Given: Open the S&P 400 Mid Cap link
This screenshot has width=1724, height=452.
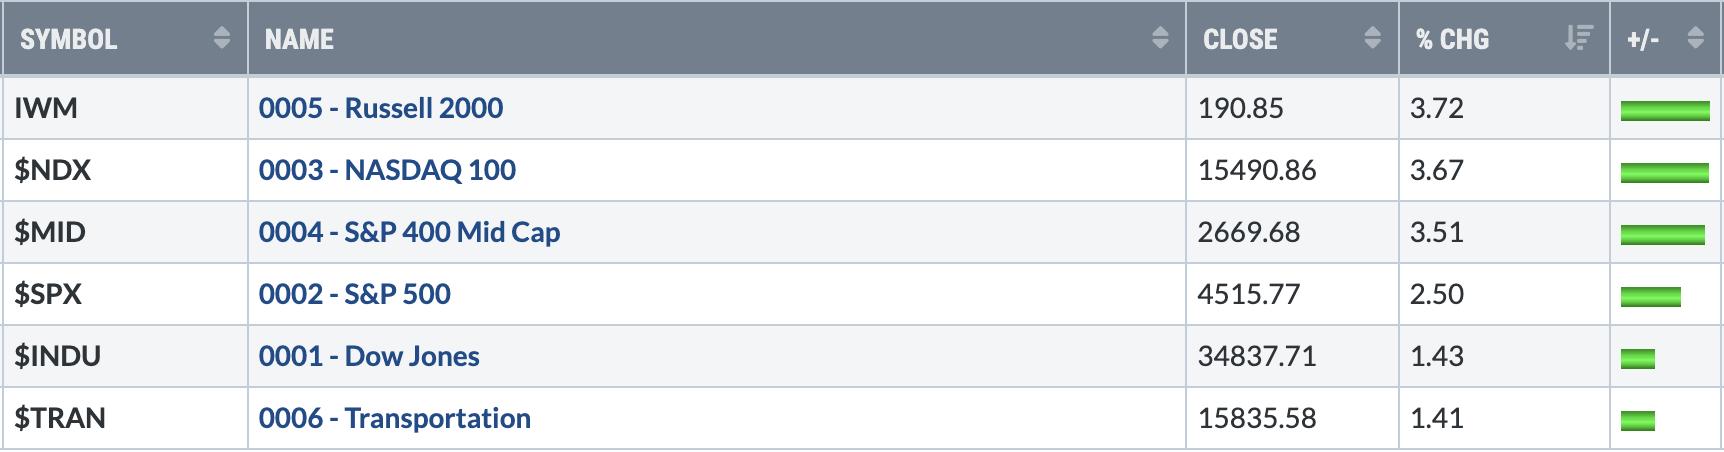Looking at the screenshot, I should click(409, 232).
